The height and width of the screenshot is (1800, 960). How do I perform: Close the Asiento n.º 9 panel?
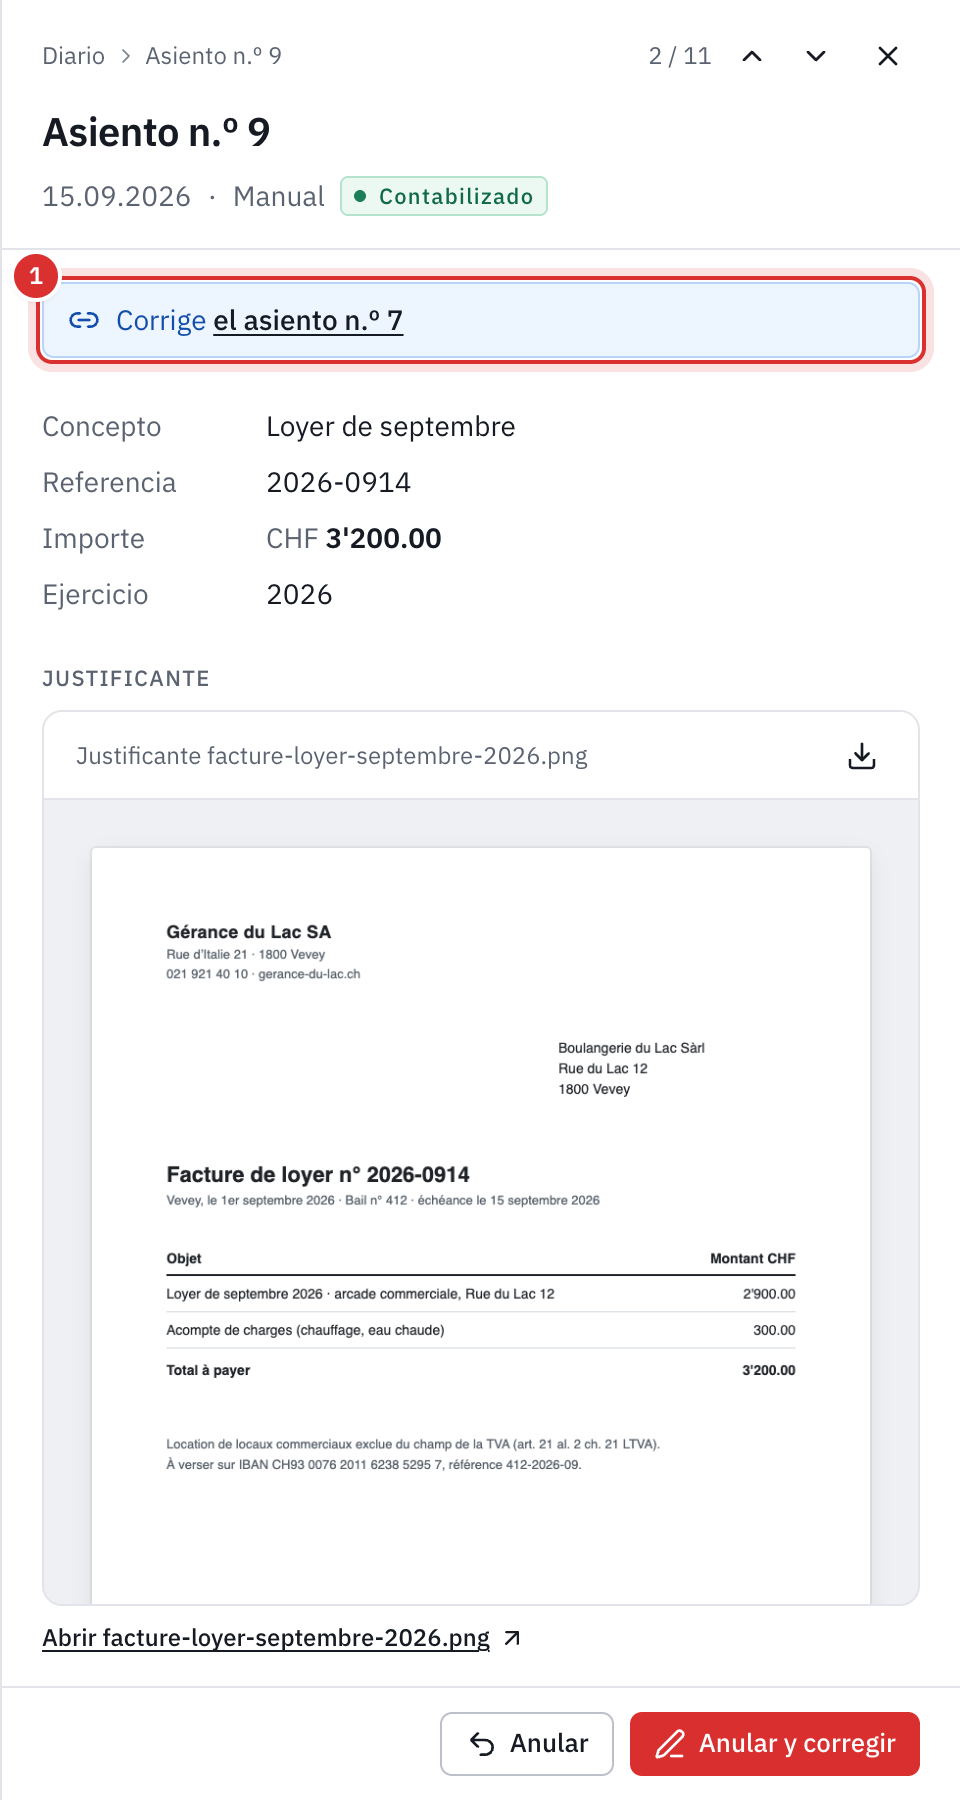point(888,56)
